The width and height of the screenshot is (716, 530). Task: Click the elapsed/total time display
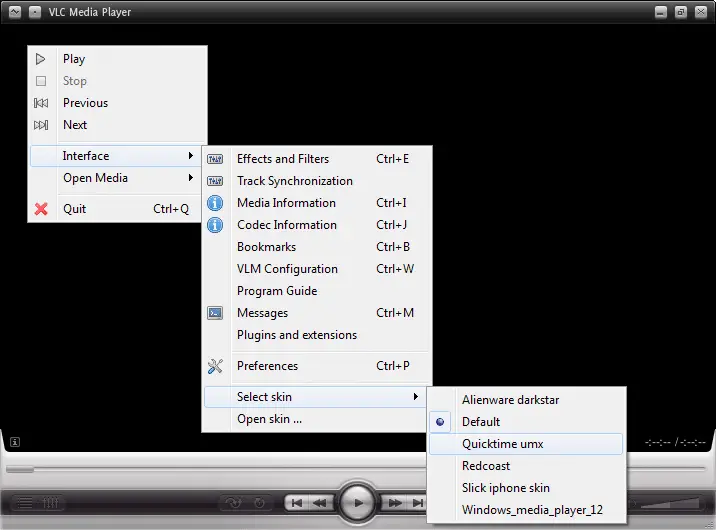[675, 442]
